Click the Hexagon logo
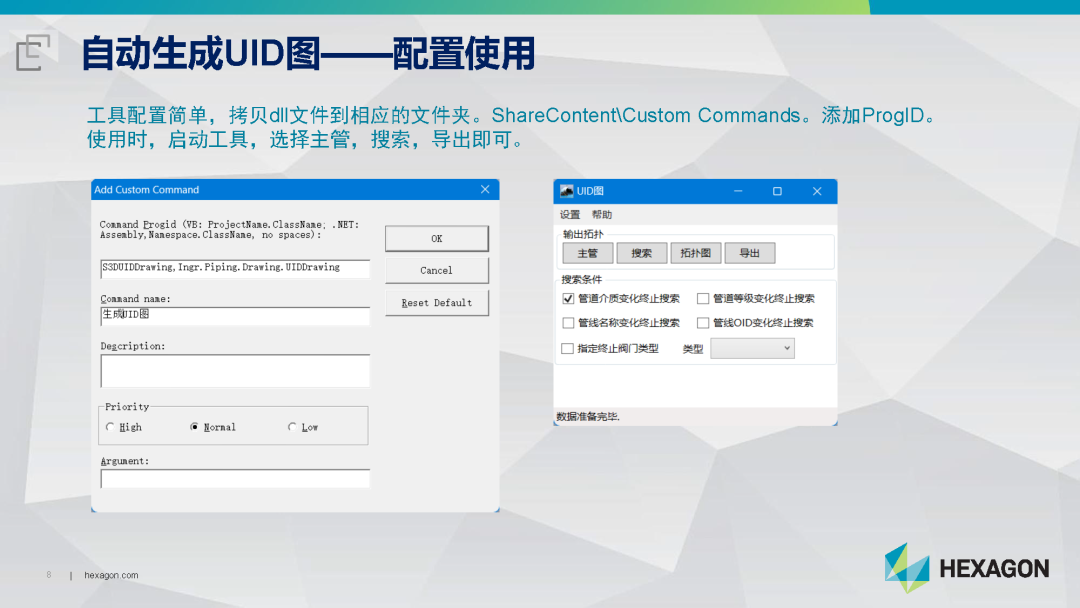Screen dimensions: 1080x608 click(966, 568)
